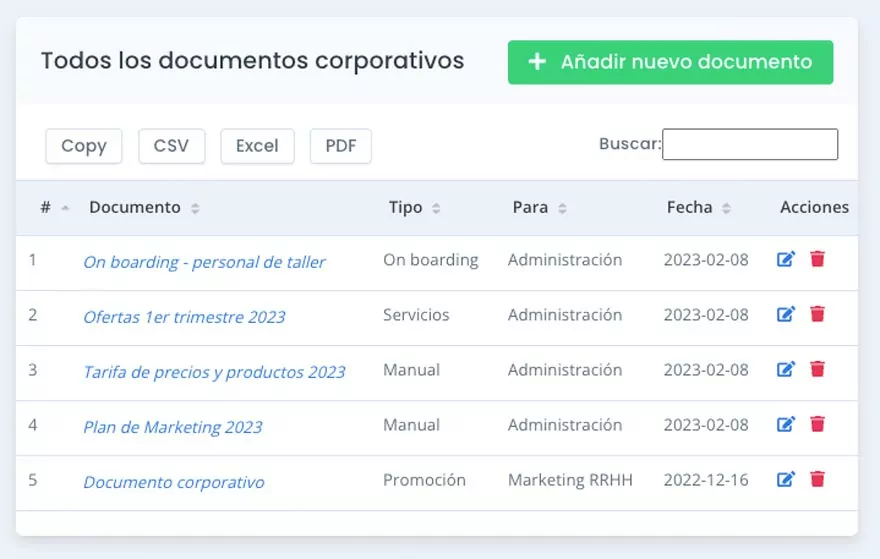The width and height of the screenshot is (880, 559).
Task: Edit the Ofertas 1er trimestre 2023 row
Action: click(786, 314)
